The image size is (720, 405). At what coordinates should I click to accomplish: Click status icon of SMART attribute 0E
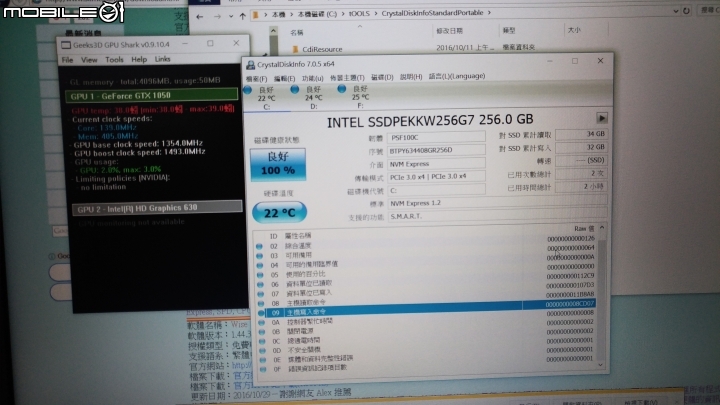coord(263,360)
